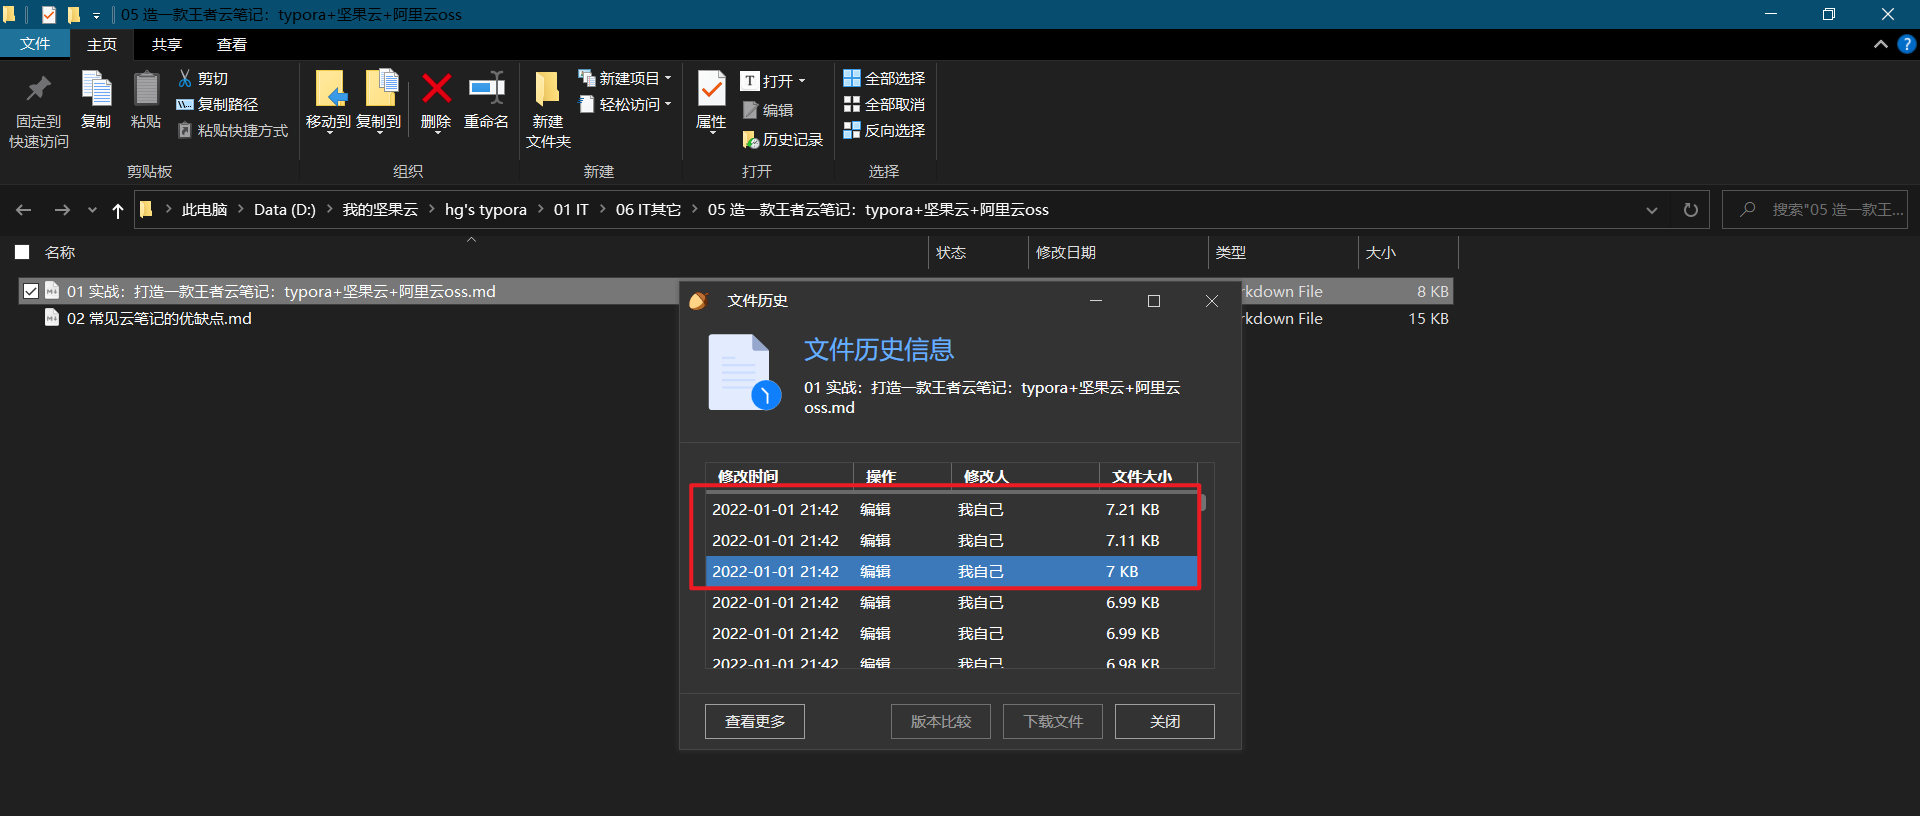Click 关闭 button in history dialog
This screenshot has height=816, width=1920.
click(1165, 721)
